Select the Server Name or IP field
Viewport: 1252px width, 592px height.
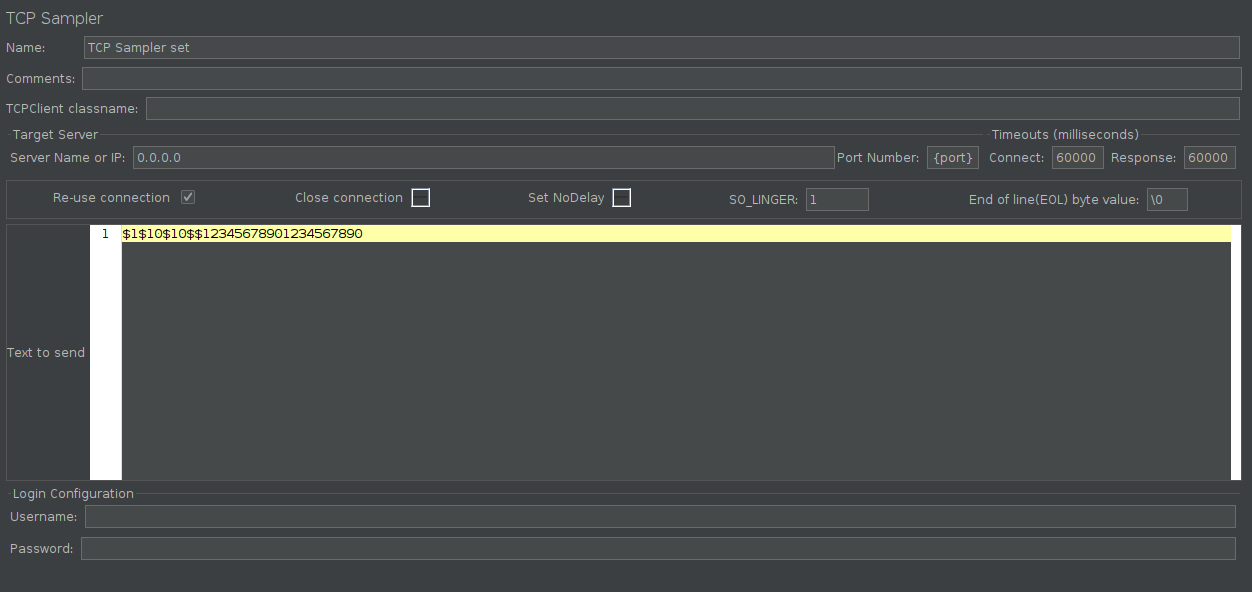400,157
